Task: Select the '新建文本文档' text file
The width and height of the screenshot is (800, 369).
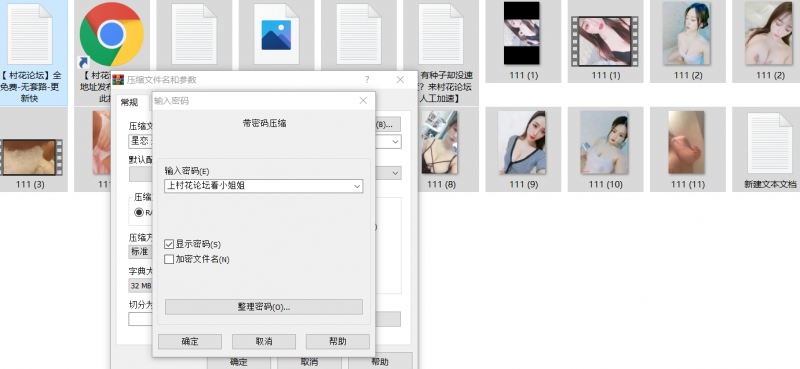Action: [x=770, y=150]
